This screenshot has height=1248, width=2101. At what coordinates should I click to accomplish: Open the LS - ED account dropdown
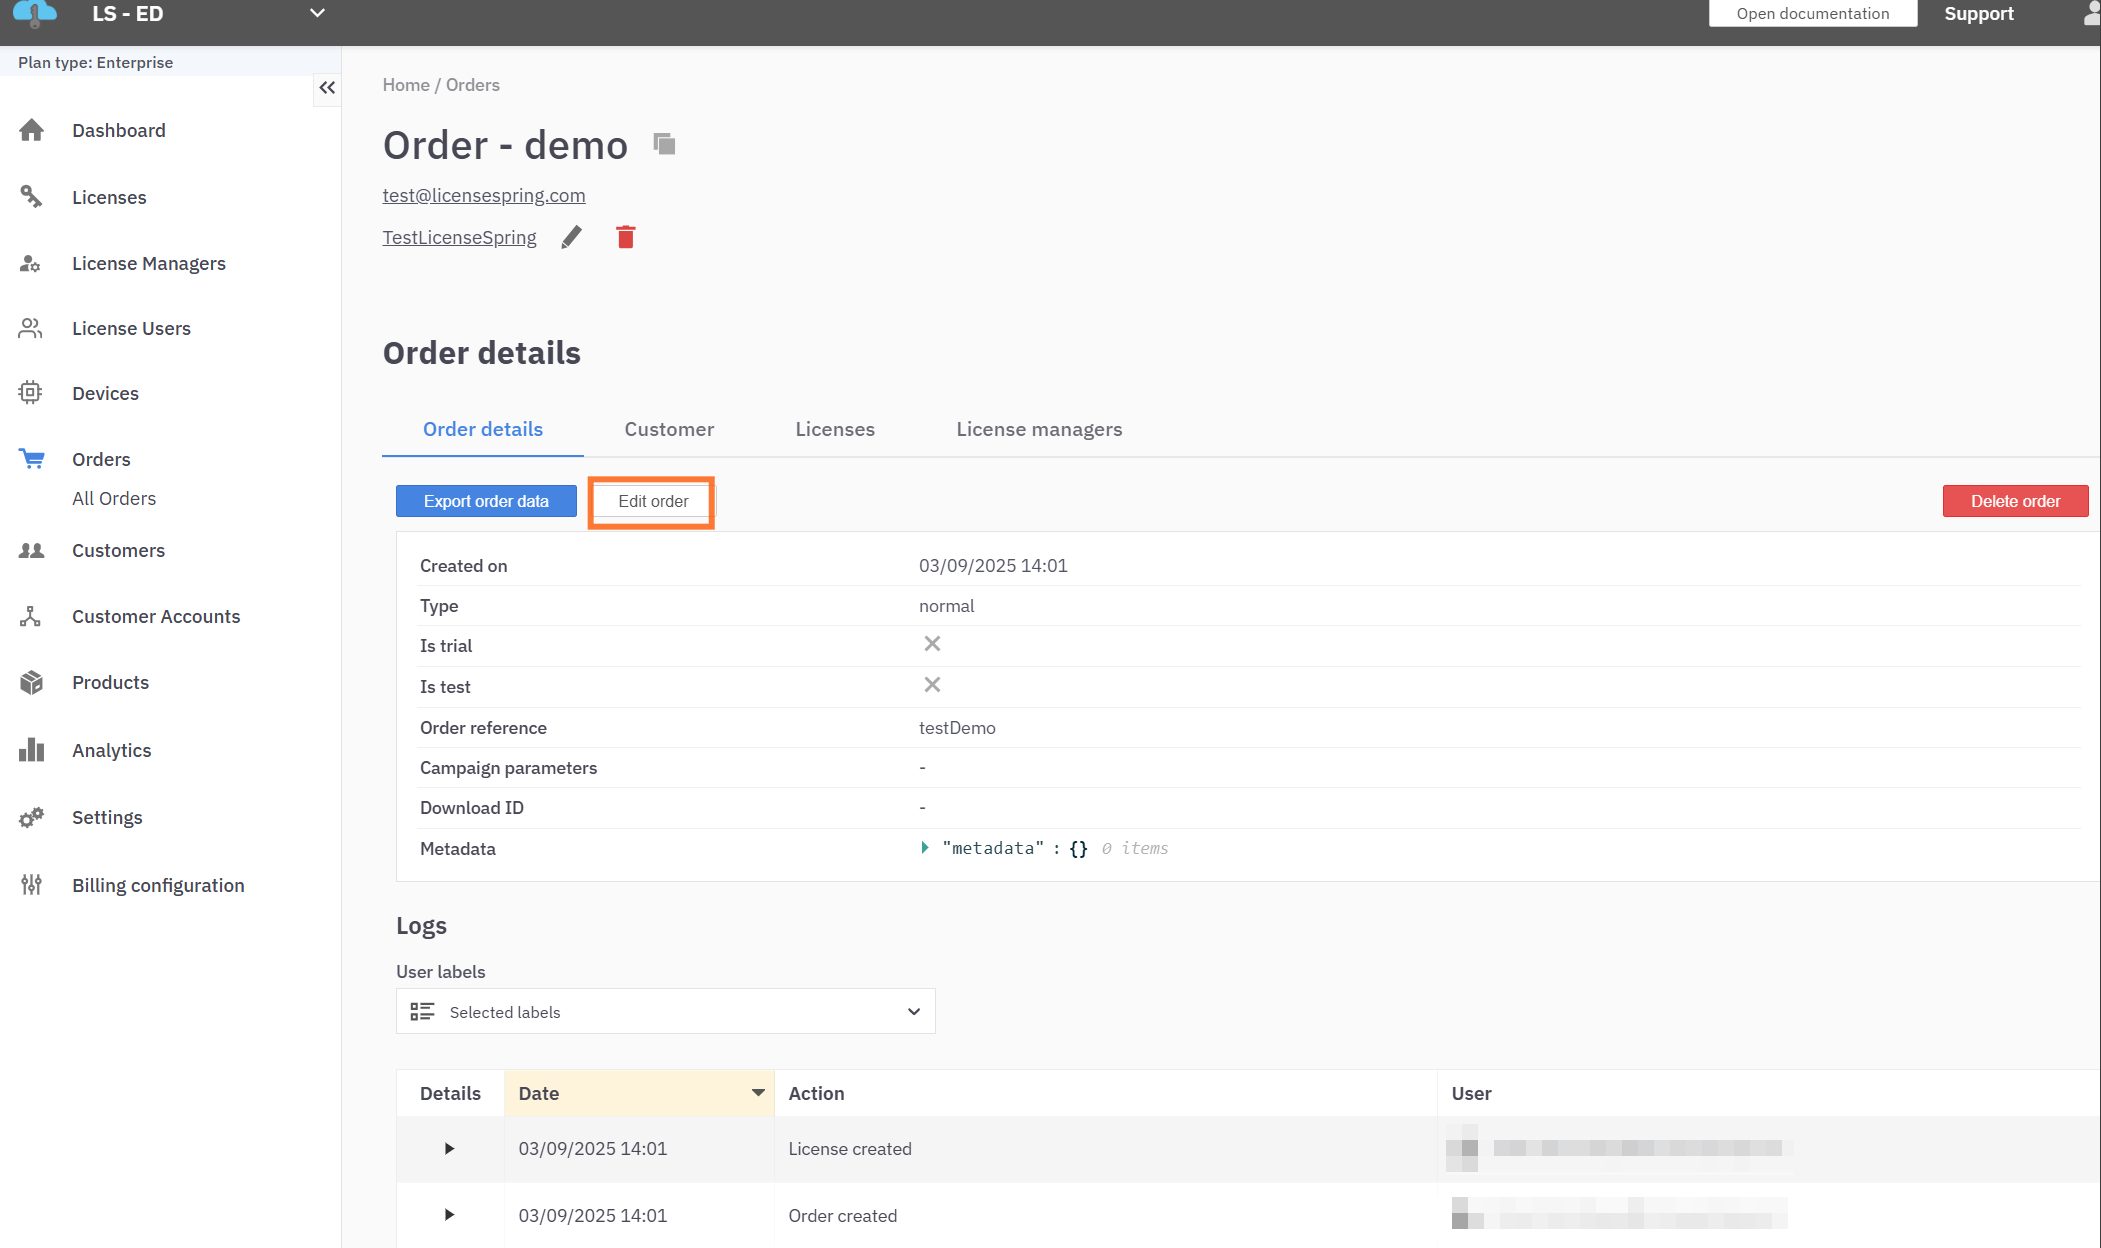click(x=317, y=14)
